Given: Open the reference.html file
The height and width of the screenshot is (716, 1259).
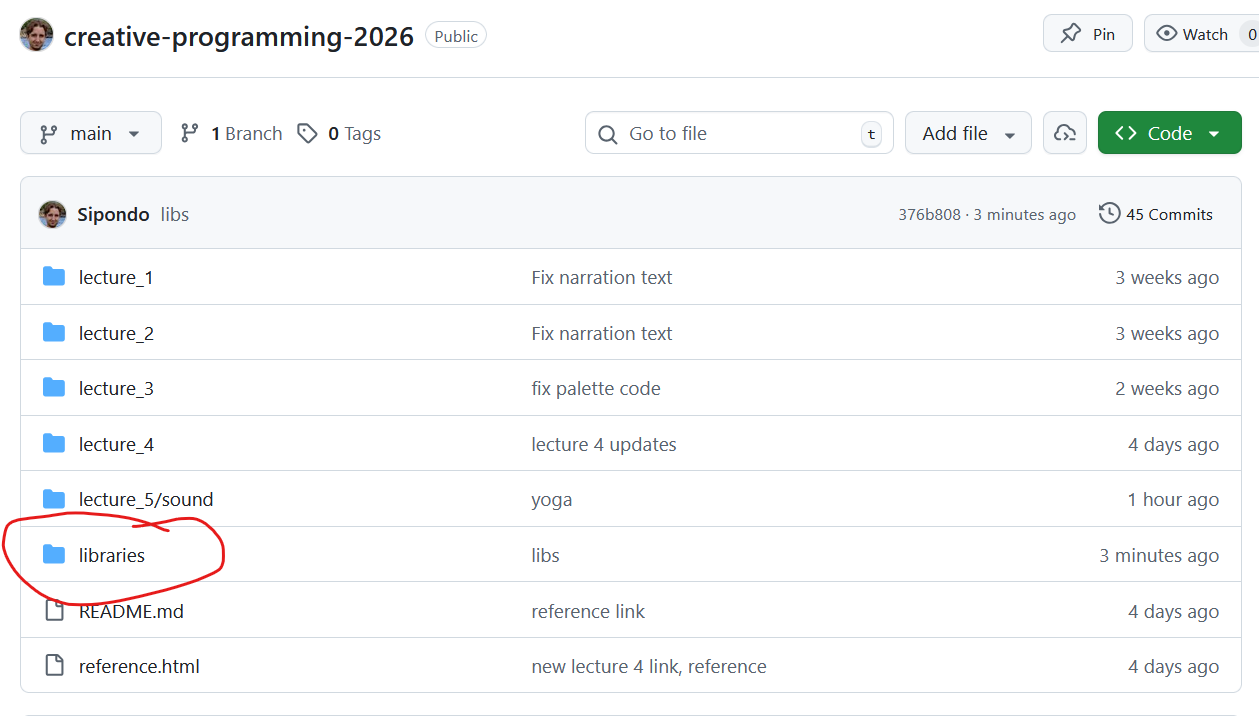Looking at the screenshot, I should 139,666.
